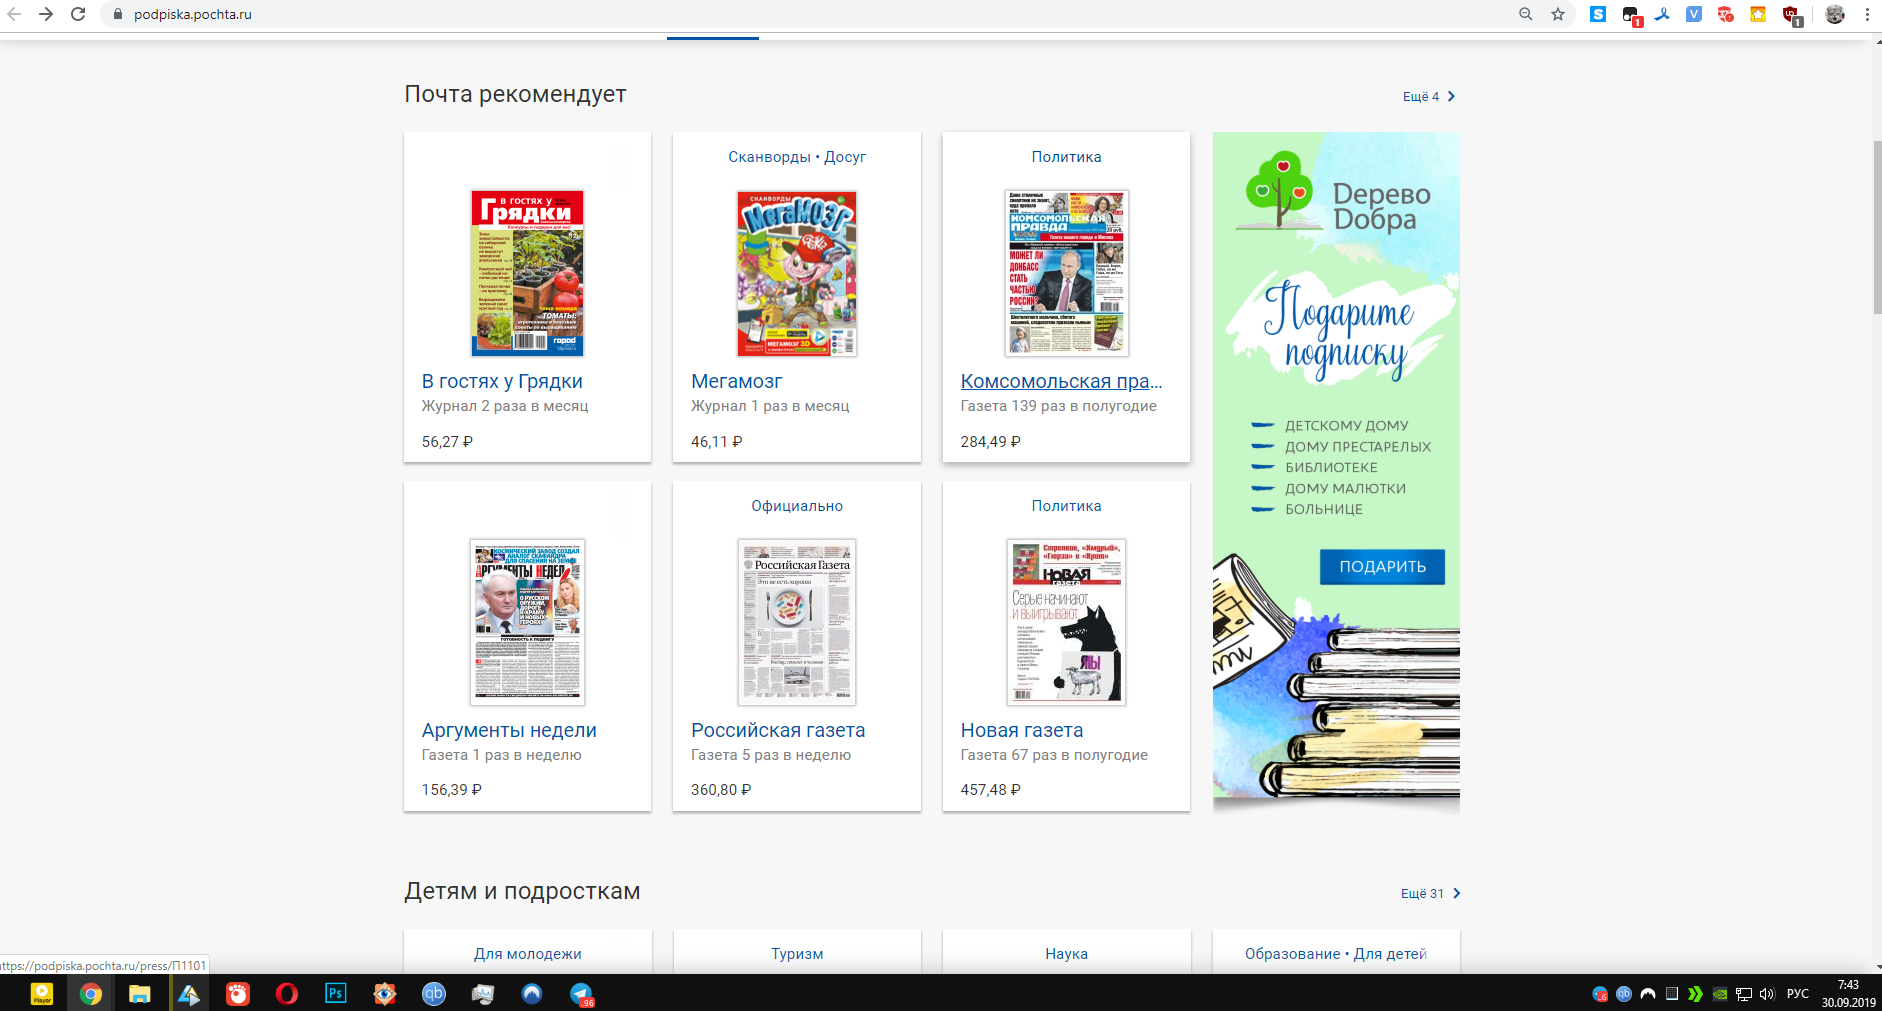Select 'Образование' category link
The image size is (1882, 1011).
tap(1292, 954)
